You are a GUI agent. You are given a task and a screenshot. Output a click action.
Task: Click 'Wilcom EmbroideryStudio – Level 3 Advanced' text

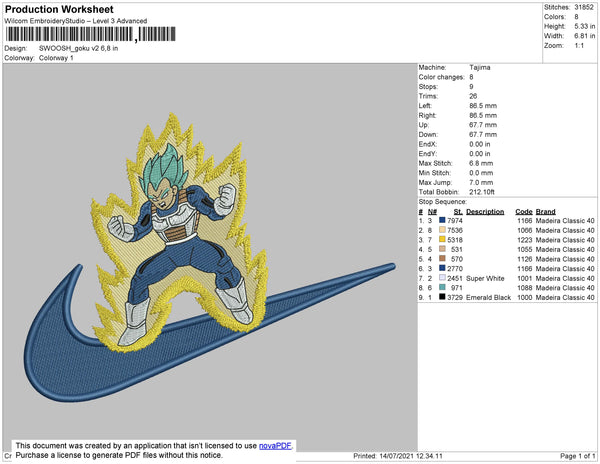click(x=76, y=21)
